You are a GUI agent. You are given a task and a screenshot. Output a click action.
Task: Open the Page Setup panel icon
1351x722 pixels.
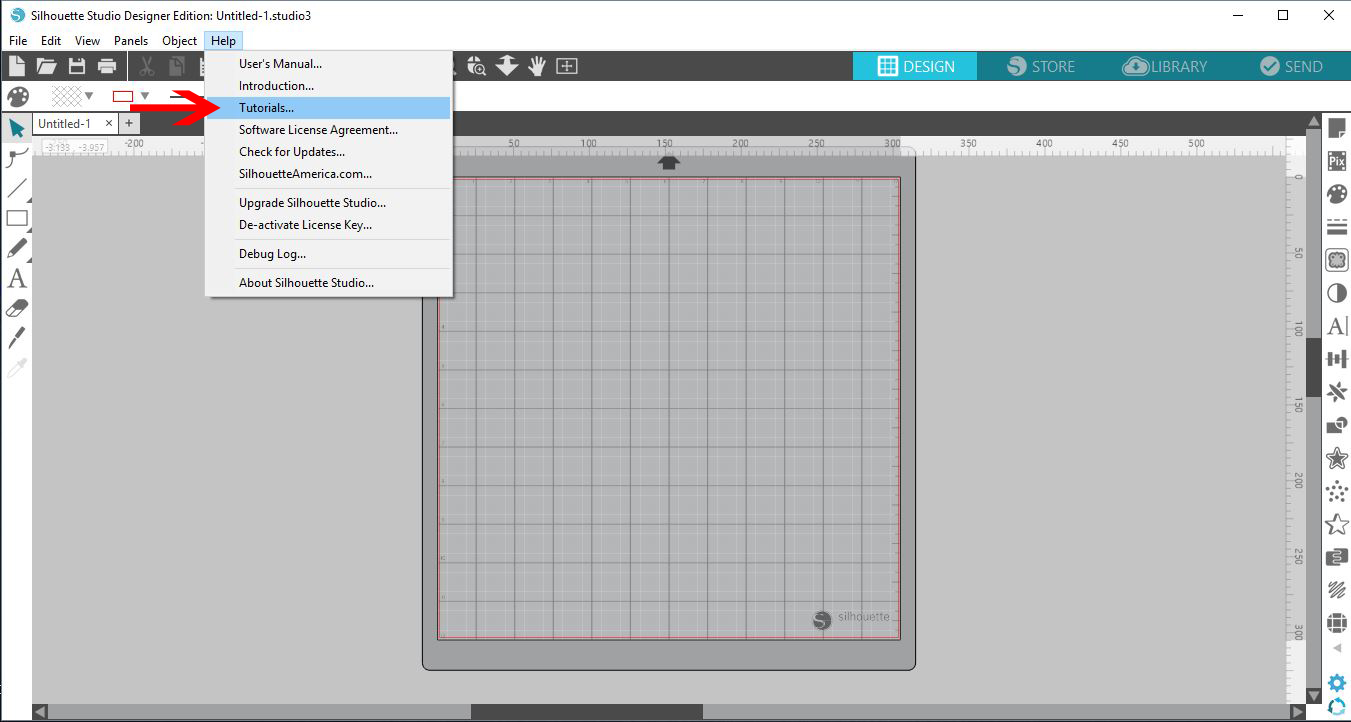tap(1336, 128)
